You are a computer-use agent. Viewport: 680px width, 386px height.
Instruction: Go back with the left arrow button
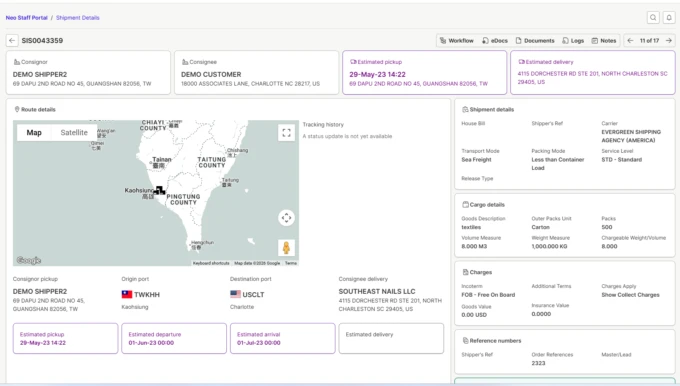click(12, 40)
